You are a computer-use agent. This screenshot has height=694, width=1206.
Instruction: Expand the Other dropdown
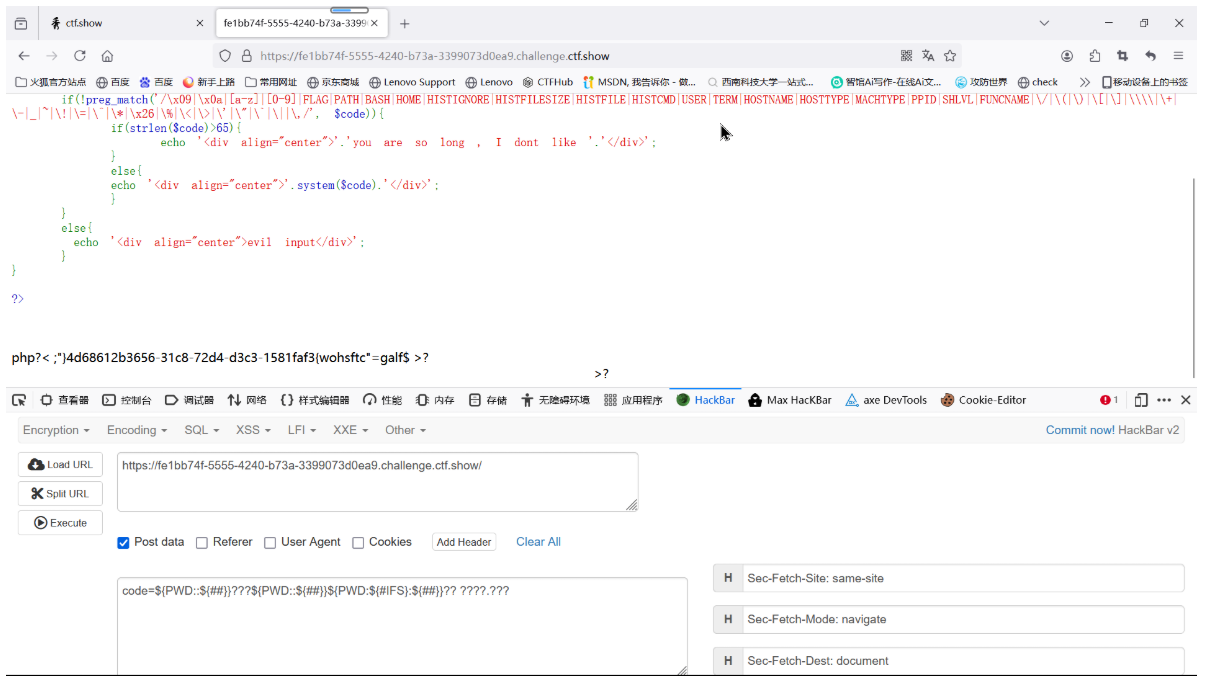tap(406, 430)
